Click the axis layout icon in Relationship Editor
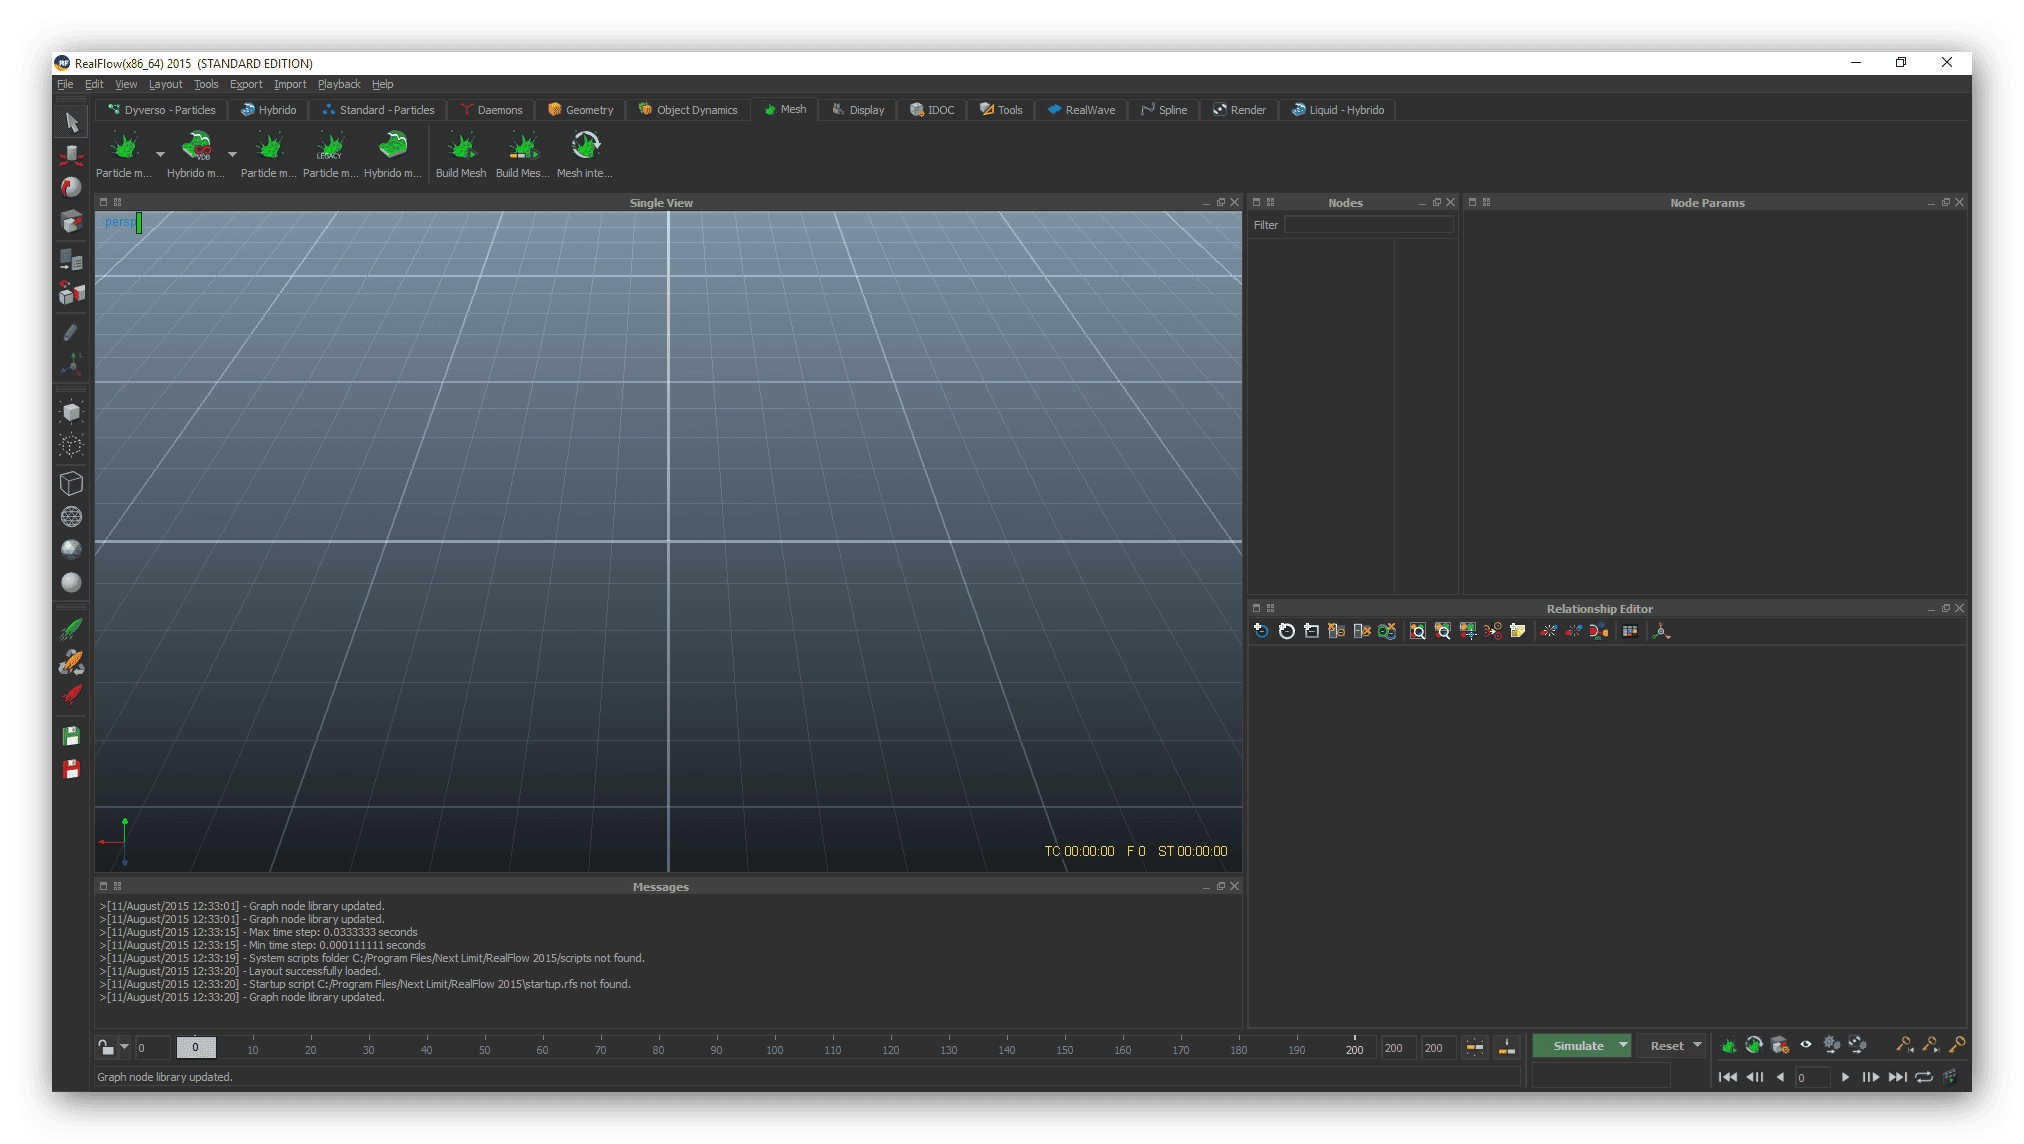This screenshot has width=2024, height=1144. pos(1661,631)
